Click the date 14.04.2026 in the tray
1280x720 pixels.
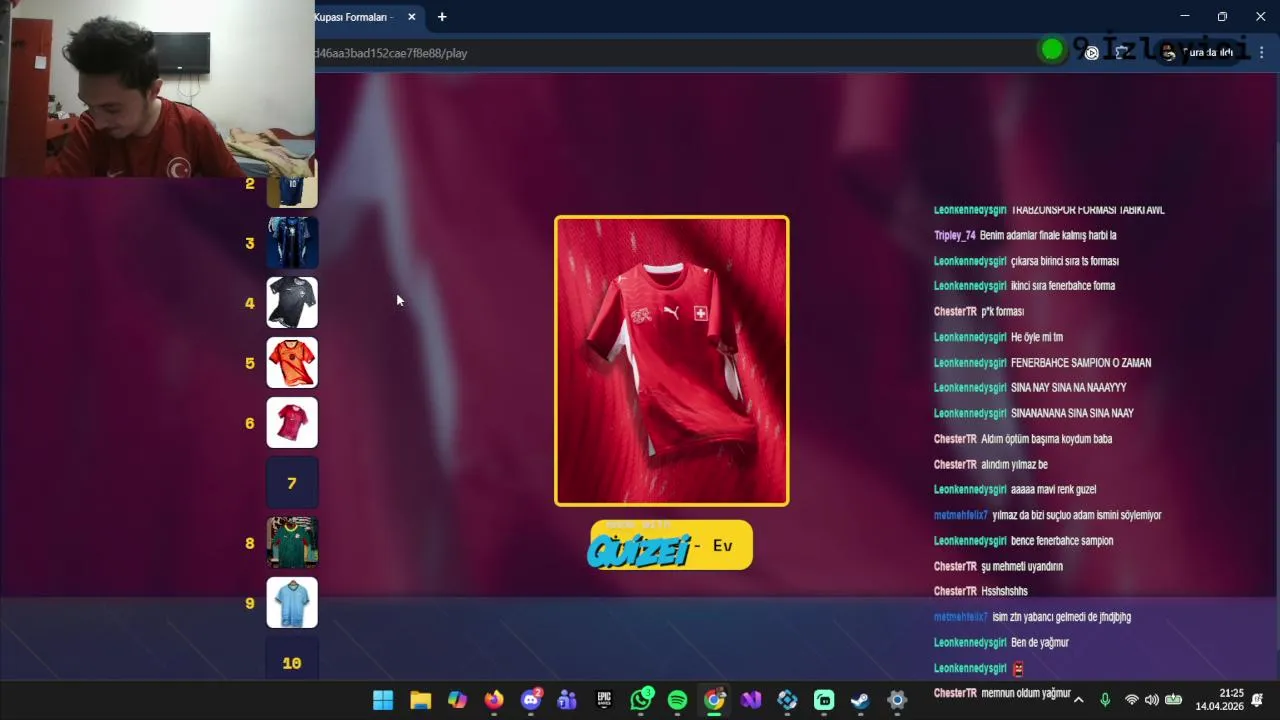point(1219,706)
